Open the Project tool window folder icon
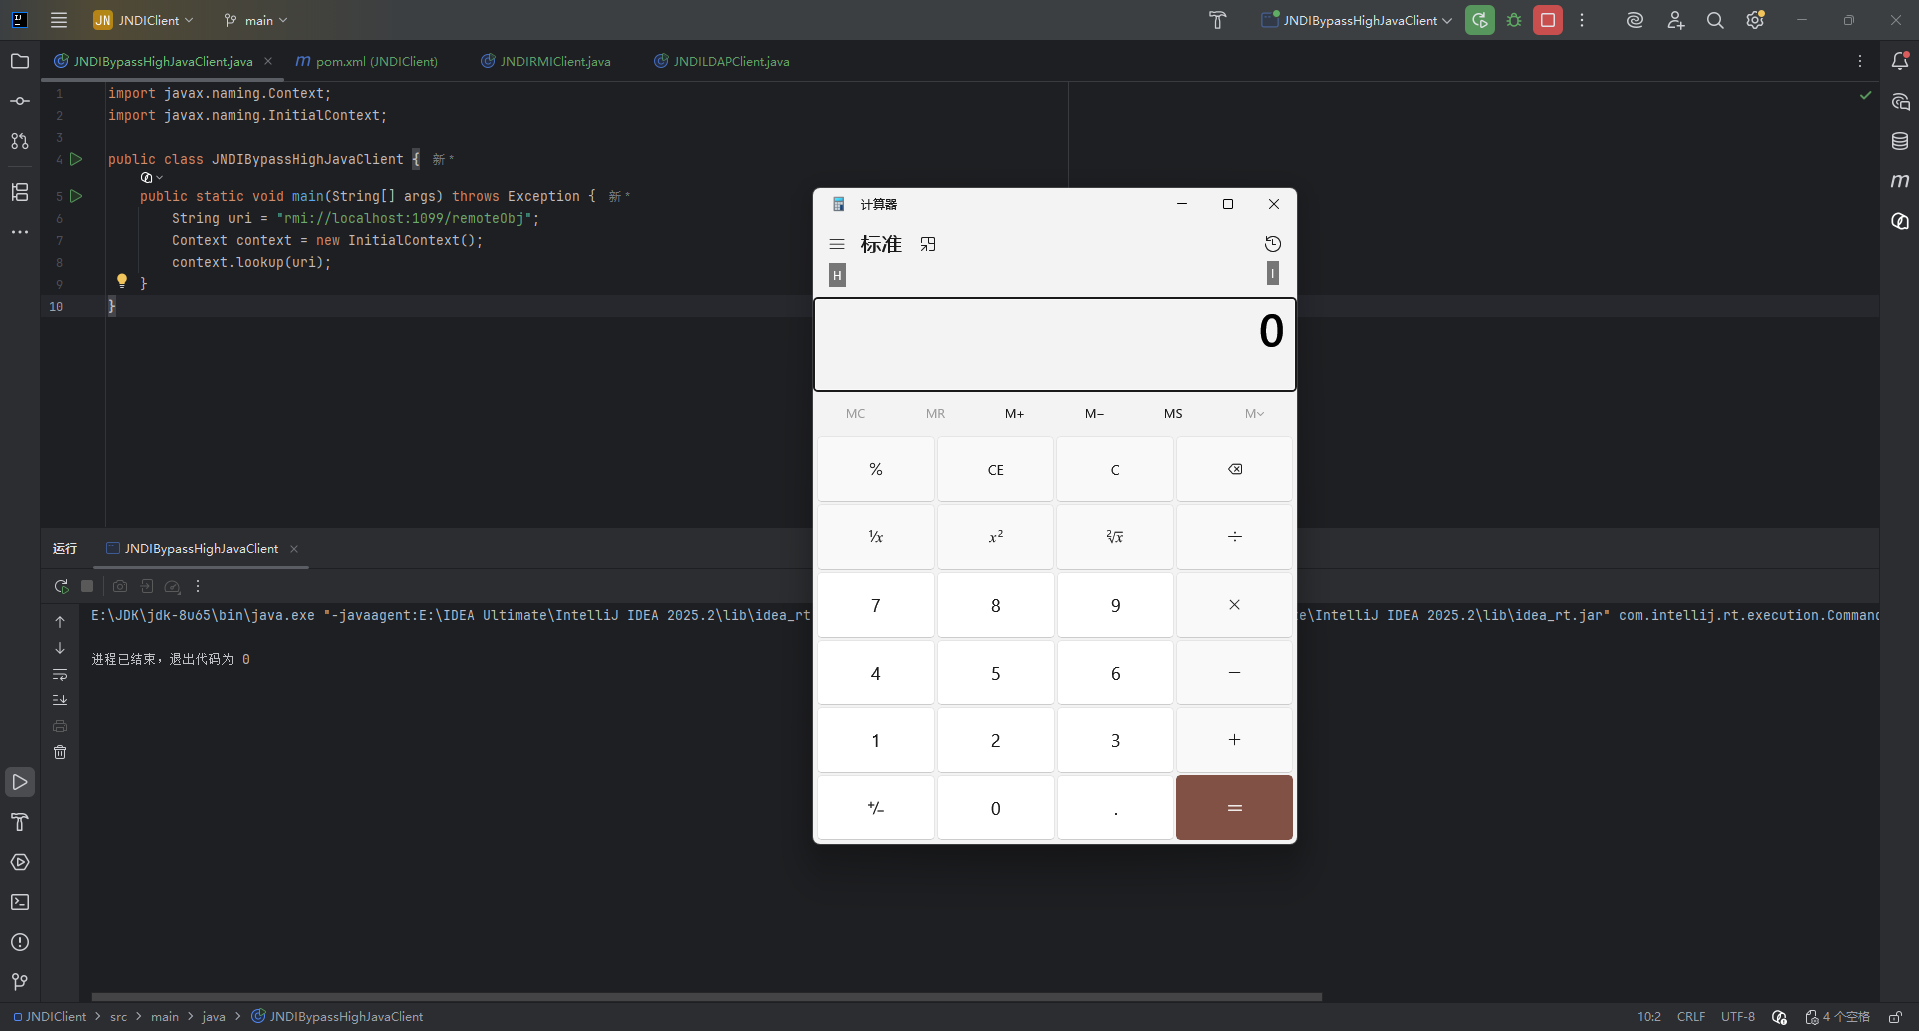This screenshot has height=1031, width=1919. 19,61
